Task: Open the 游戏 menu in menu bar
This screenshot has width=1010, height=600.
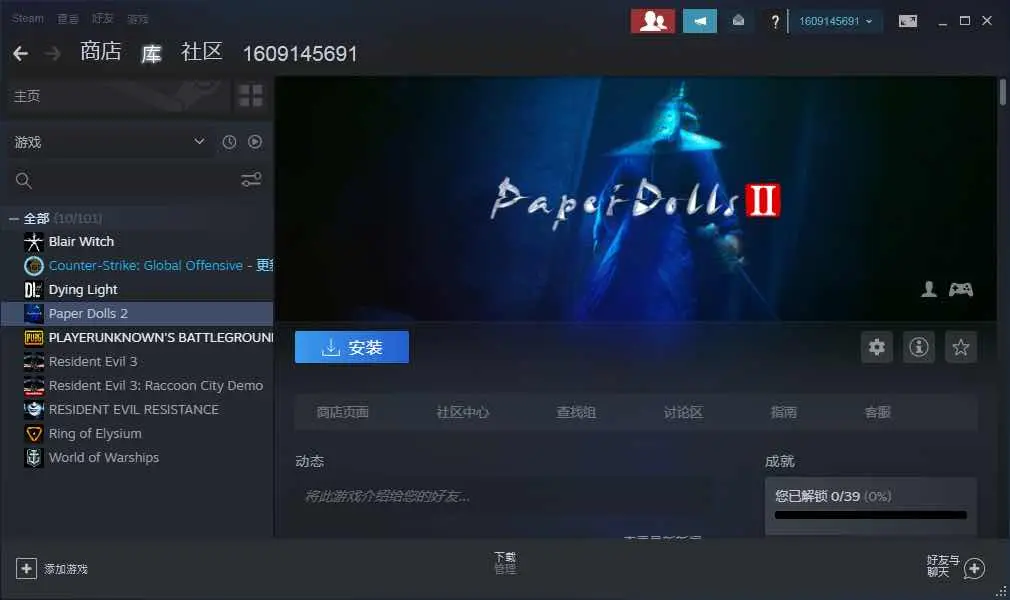Action: pos(138,19)
